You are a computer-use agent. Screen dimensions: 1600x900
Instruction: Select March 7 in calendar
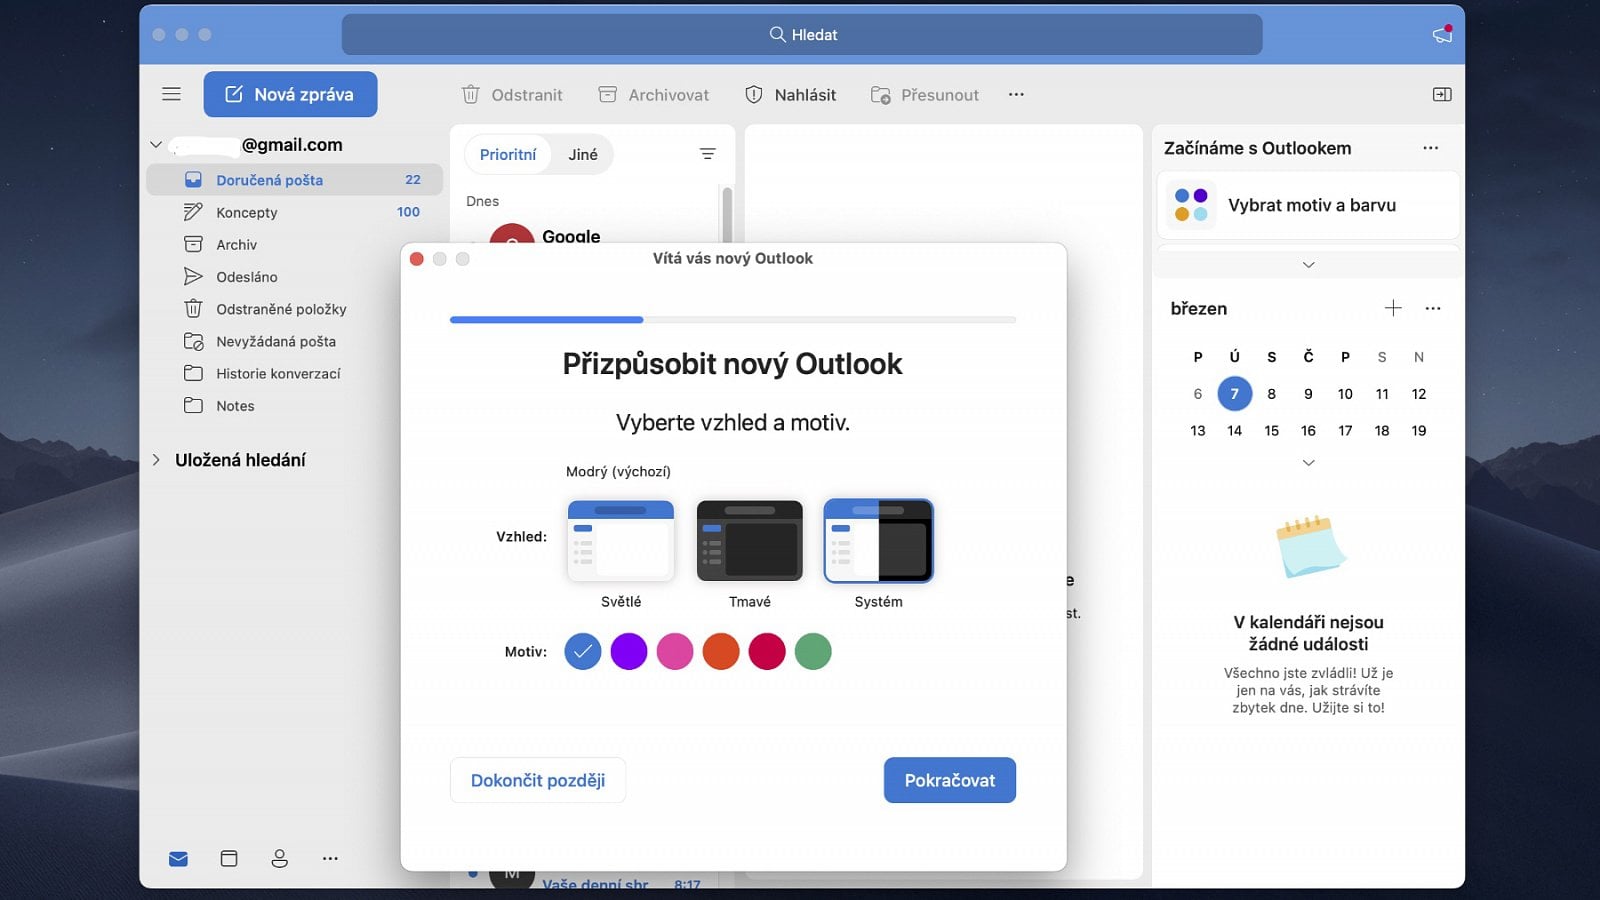tap(1235, 394)
